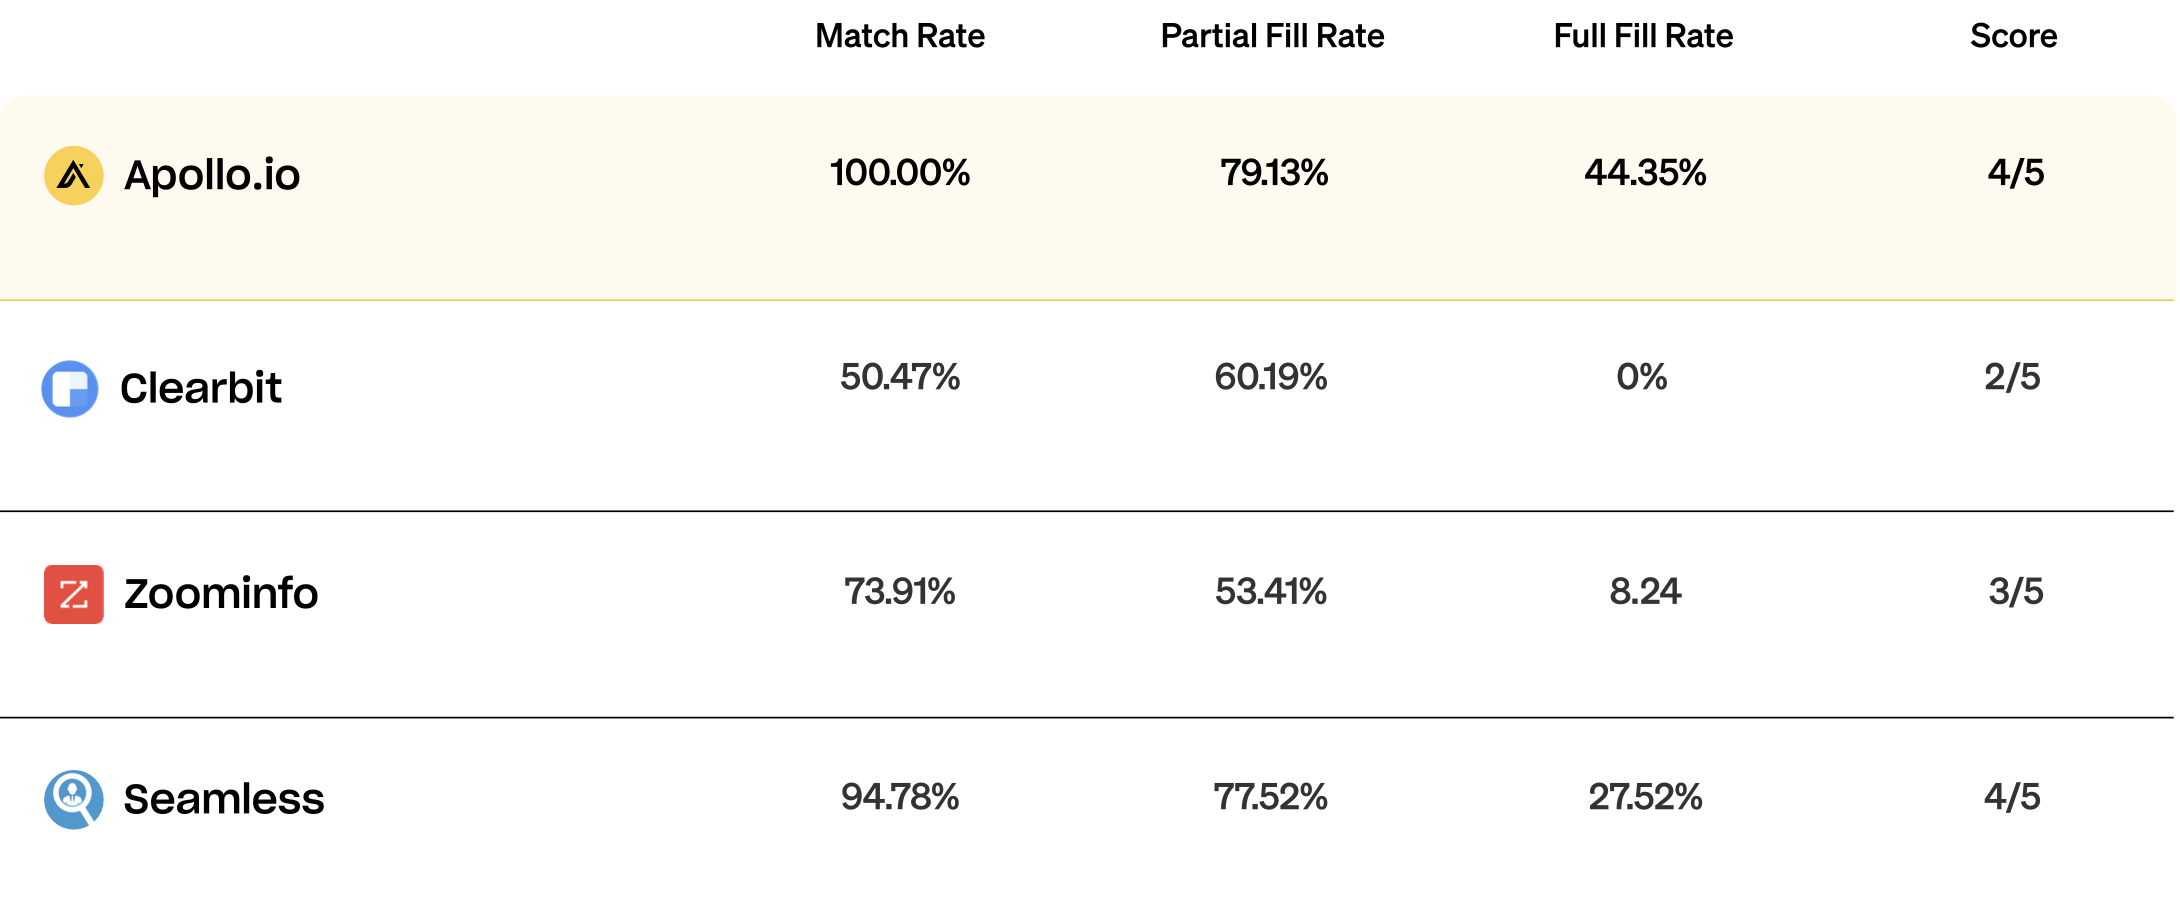Click the Zoominfo red logo icon

[74, 594]
